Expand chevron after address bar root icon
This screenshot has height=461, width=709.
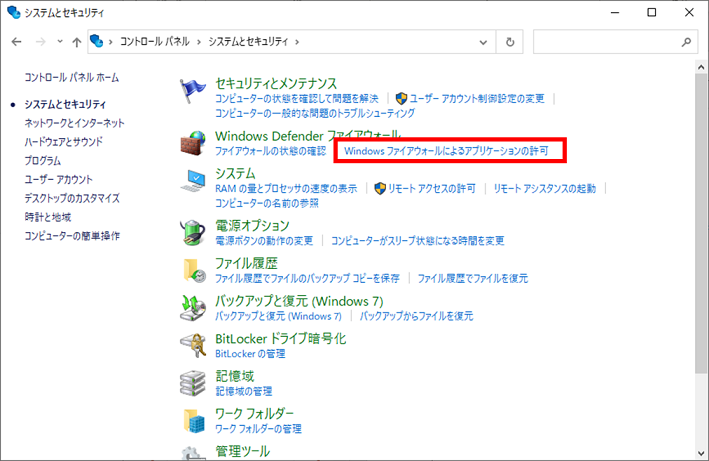[110, 42]
